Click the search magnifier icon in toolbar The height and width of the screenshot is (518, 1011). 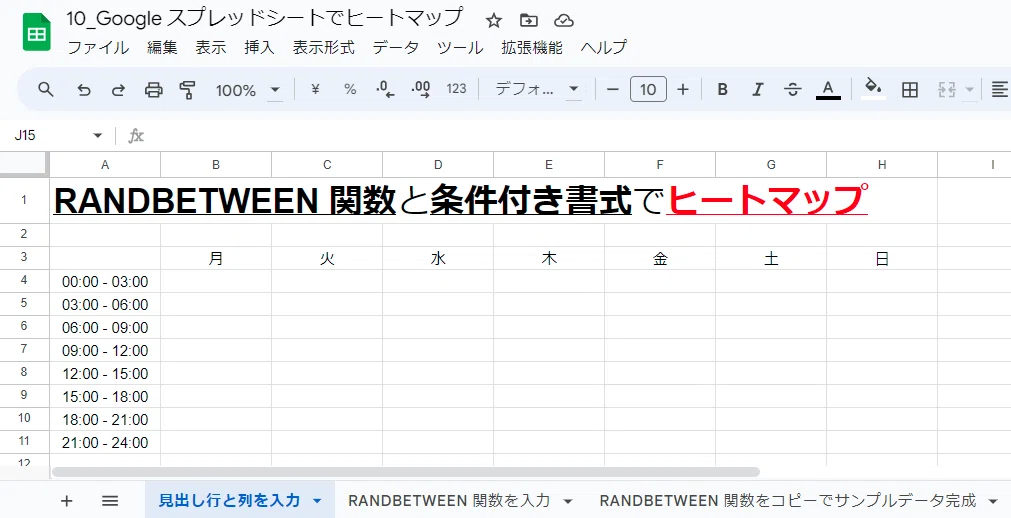45,90
